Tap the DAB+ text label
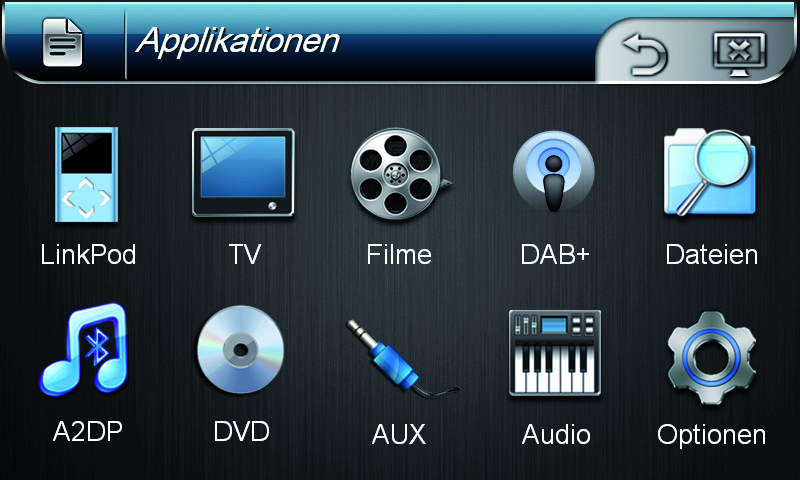The width and height of the screenshot is (800, 480). pos(555,254)
